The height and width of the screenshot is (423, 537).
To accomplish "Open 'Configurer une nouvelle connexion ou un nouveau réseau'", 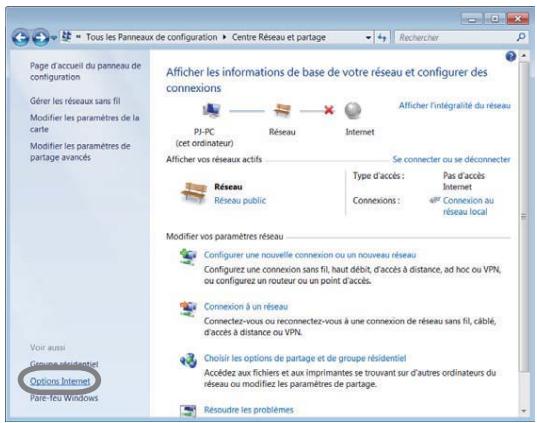I will point(310,255).
